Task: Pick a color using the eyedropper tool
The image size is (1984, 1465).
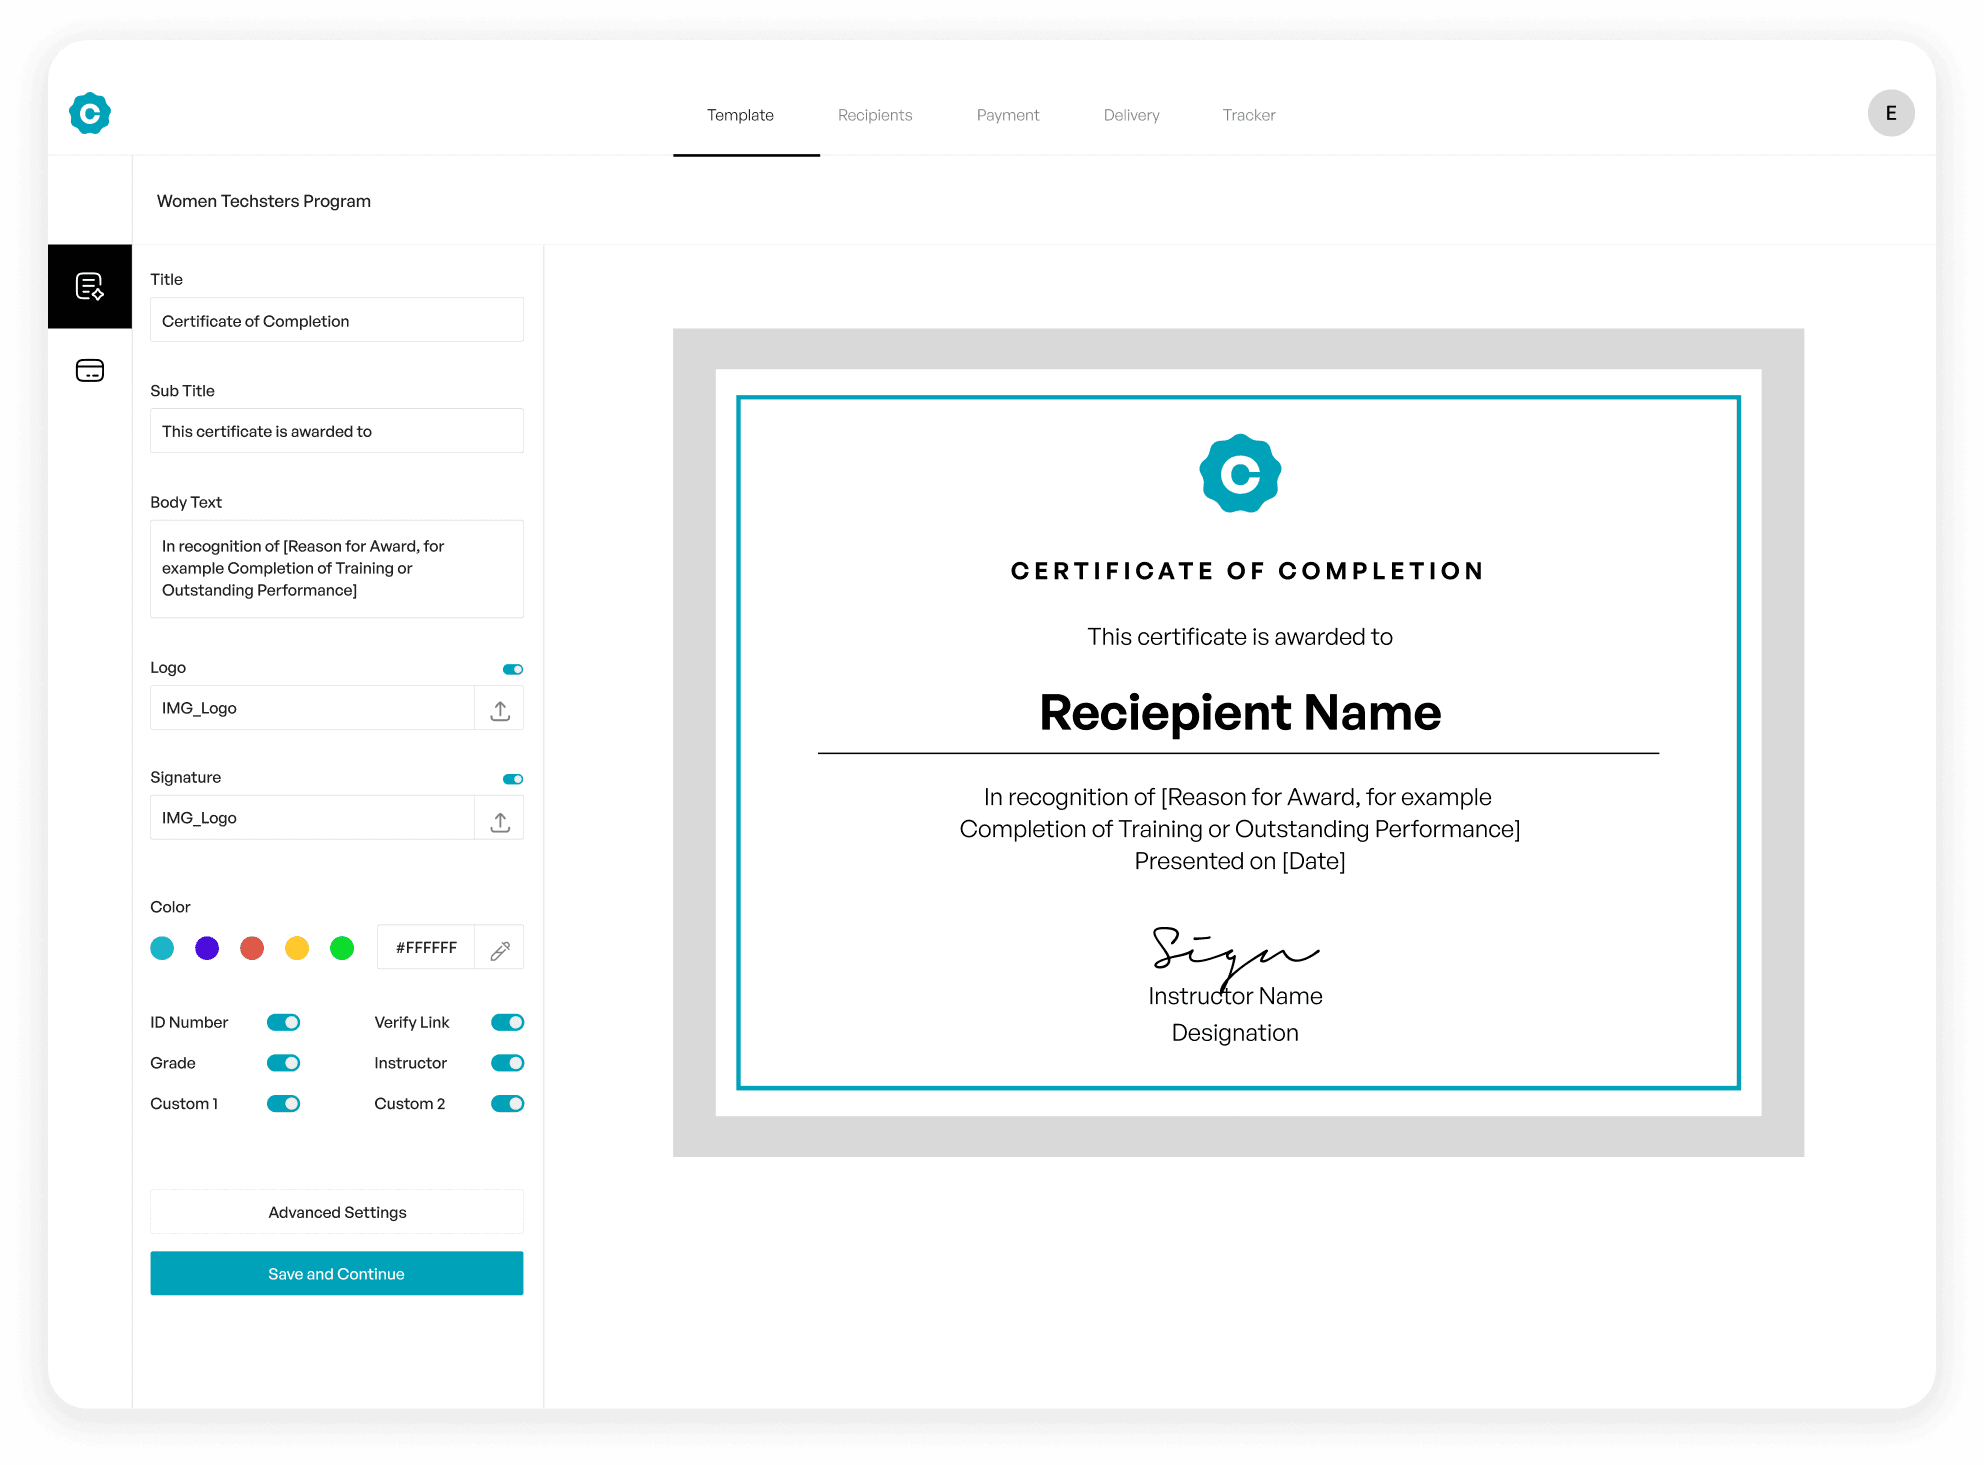Action: 499,947
